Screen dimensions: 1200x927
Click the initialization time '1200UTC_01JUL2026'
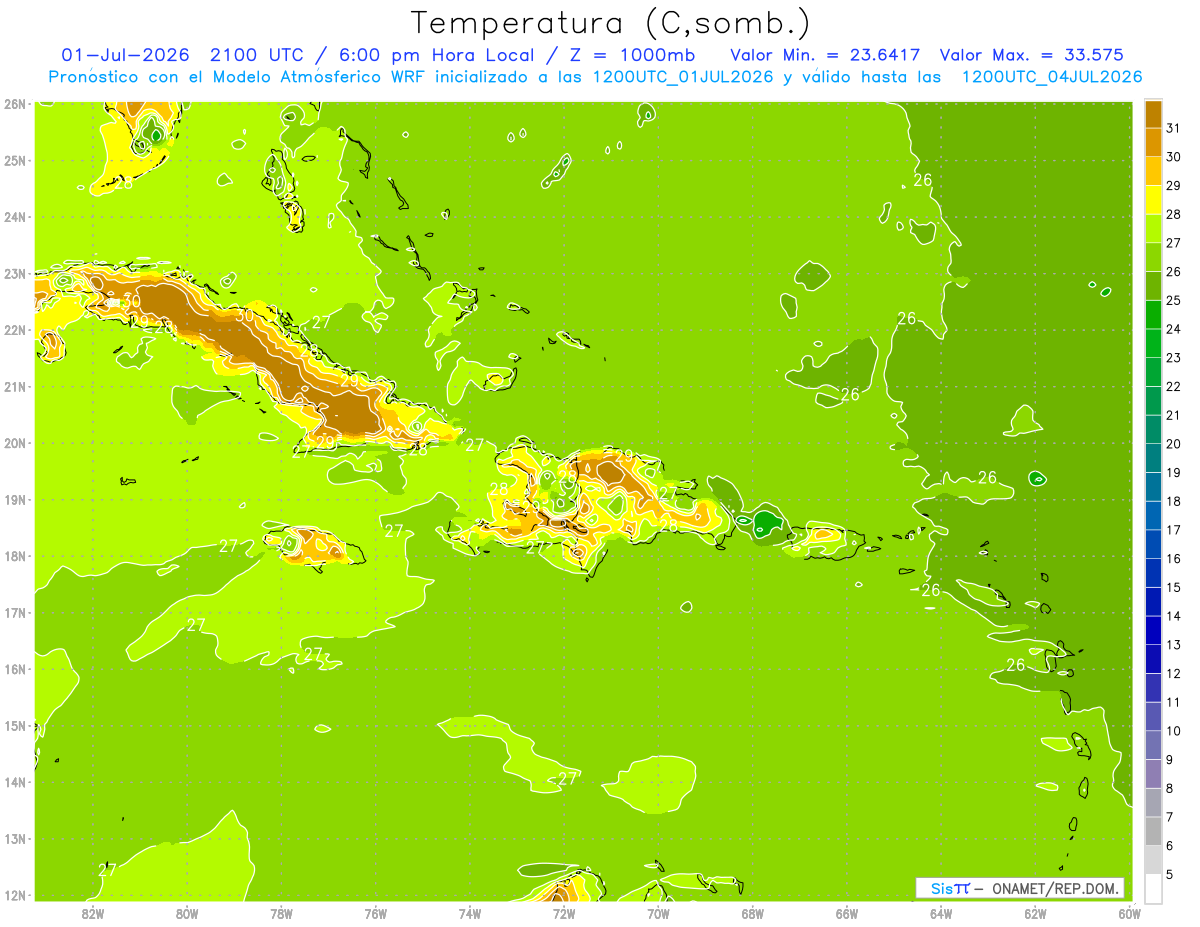tap(683, 77)
